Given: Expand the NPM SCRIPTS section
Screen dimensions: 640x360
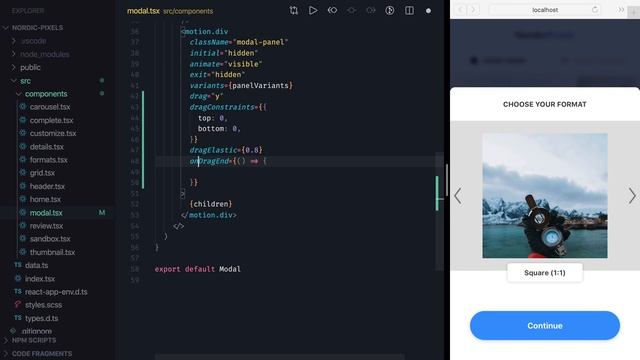Looking at the screenshot, I should [6, 340].
